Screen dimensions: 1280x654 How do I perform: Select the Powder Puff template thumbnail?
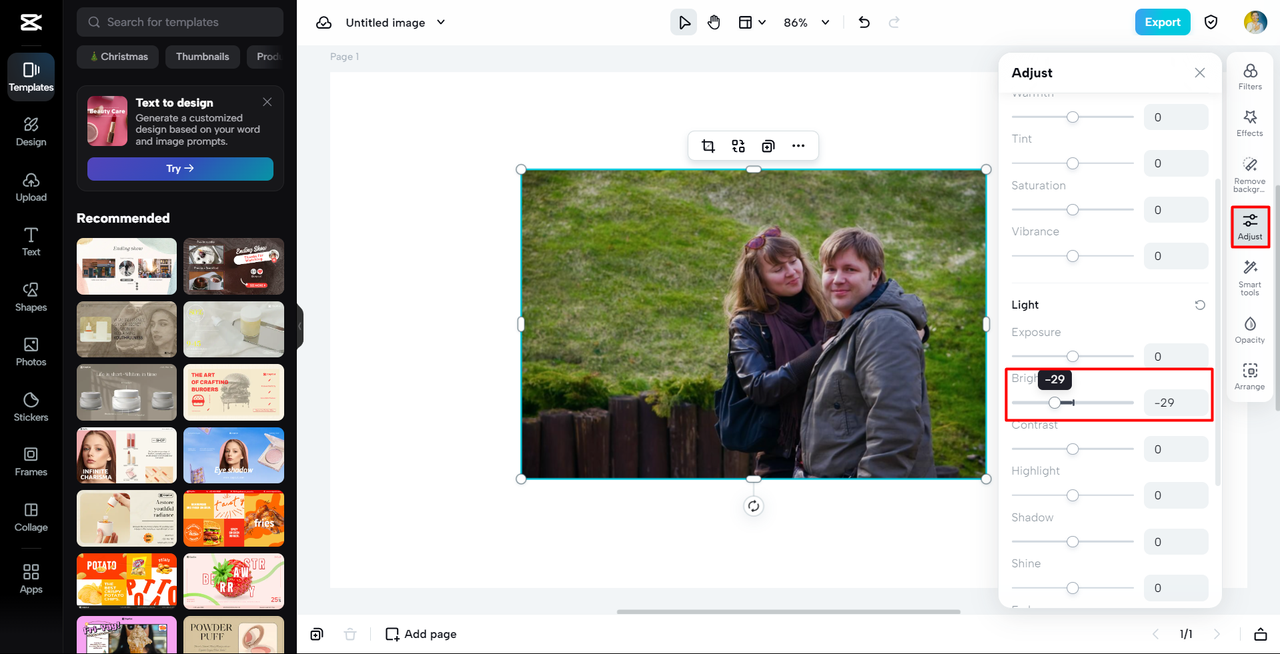tap(233, 633)
